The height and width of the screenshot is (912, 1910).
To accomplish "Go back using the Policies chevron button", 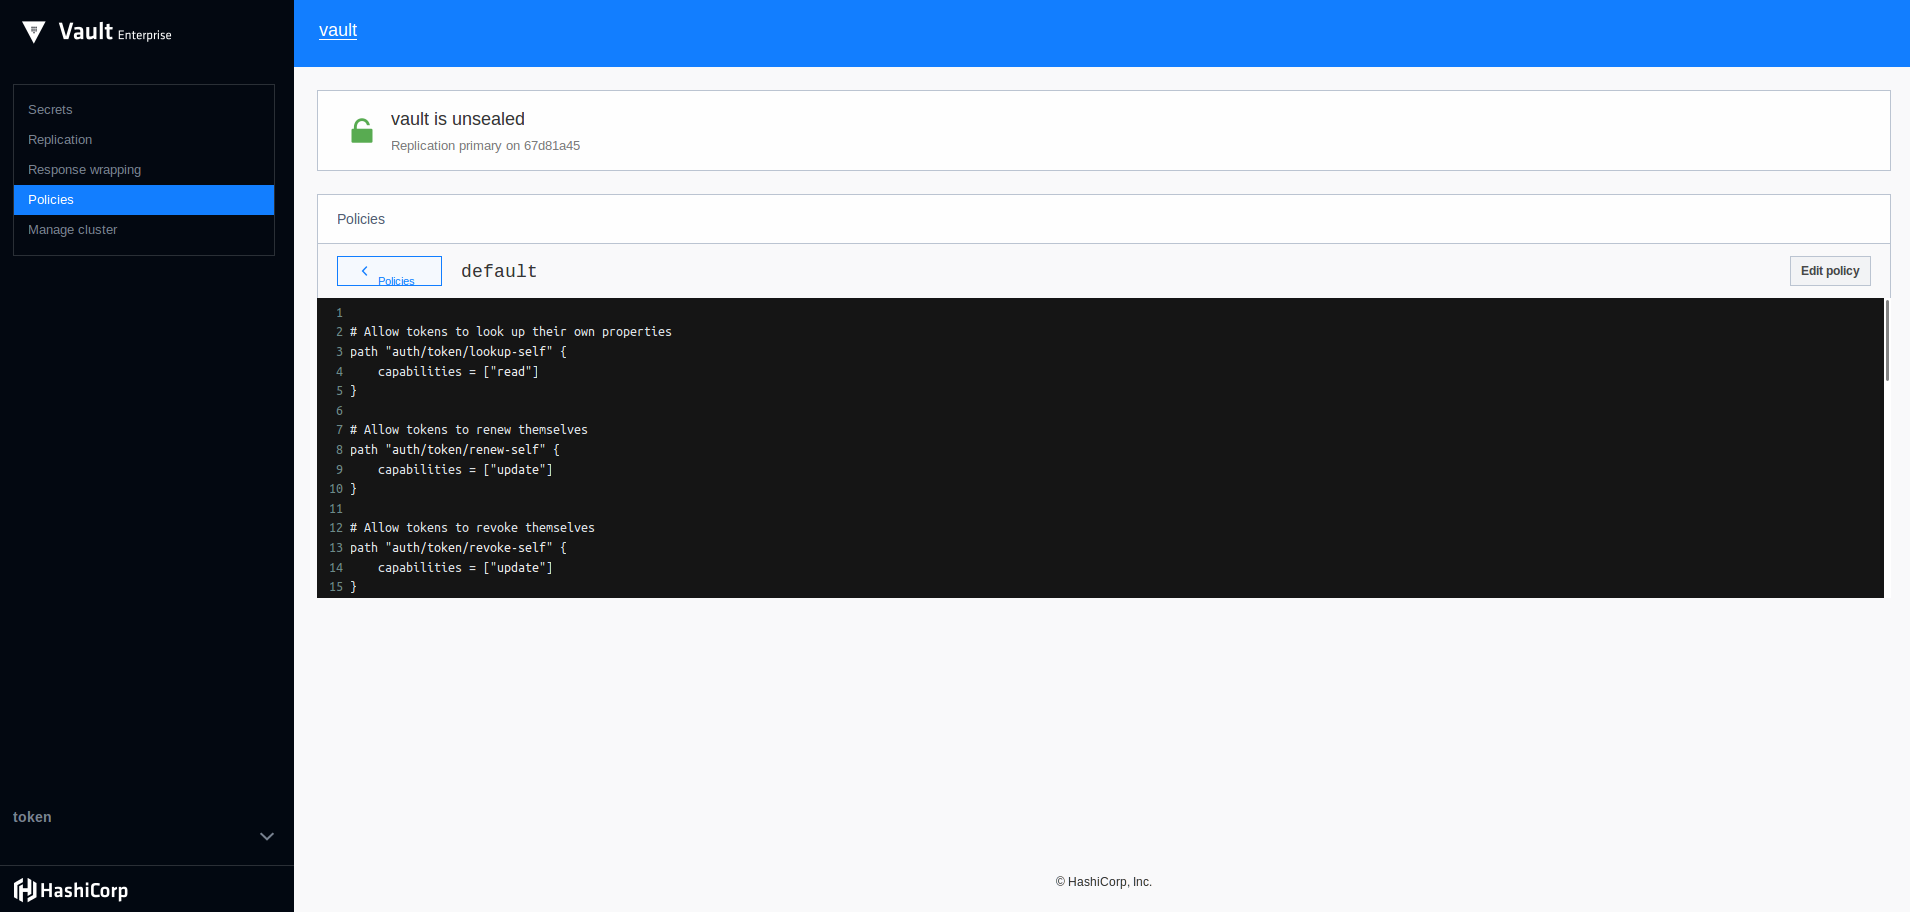I will pos(389,271).
